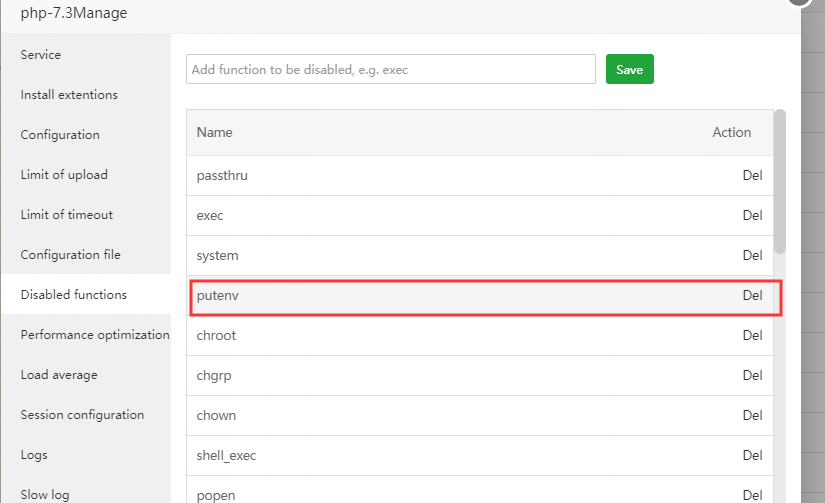Delete the passthru disabled function
Screen dimensions: 825x503
752,175
